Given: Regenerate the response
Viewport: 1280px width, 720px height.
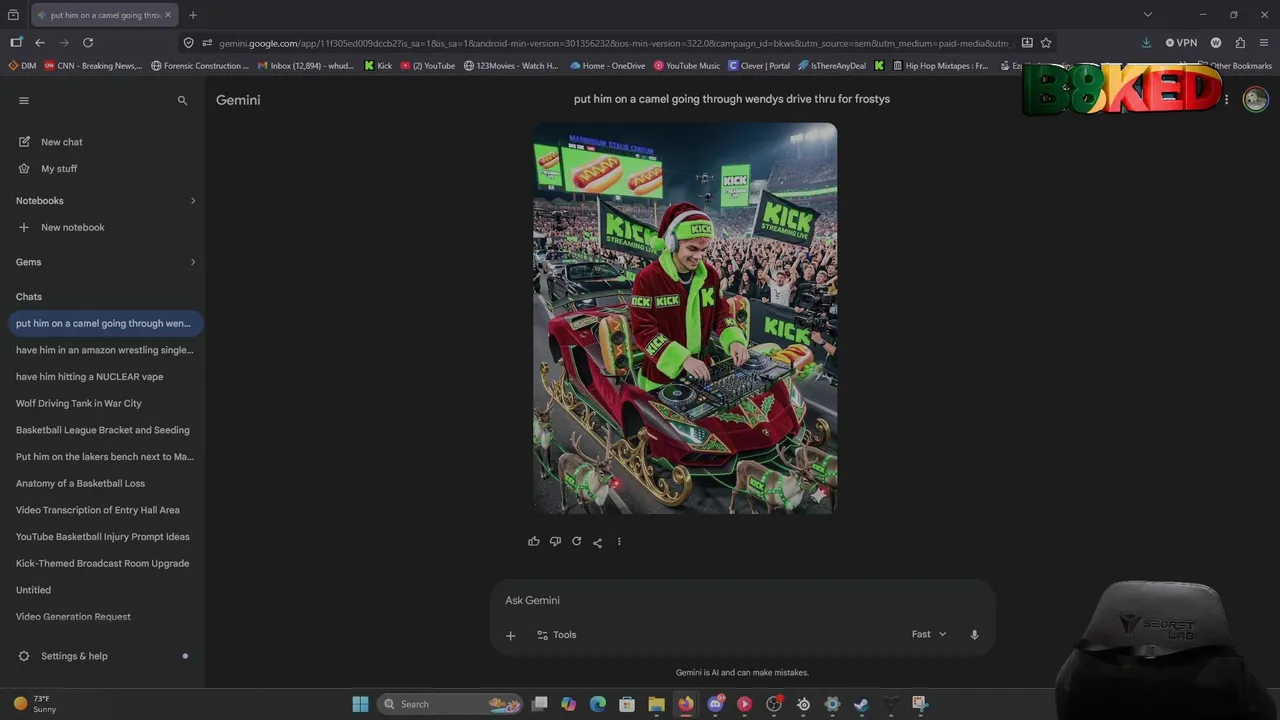Looking at the screenshot, I should click(576, 541).
